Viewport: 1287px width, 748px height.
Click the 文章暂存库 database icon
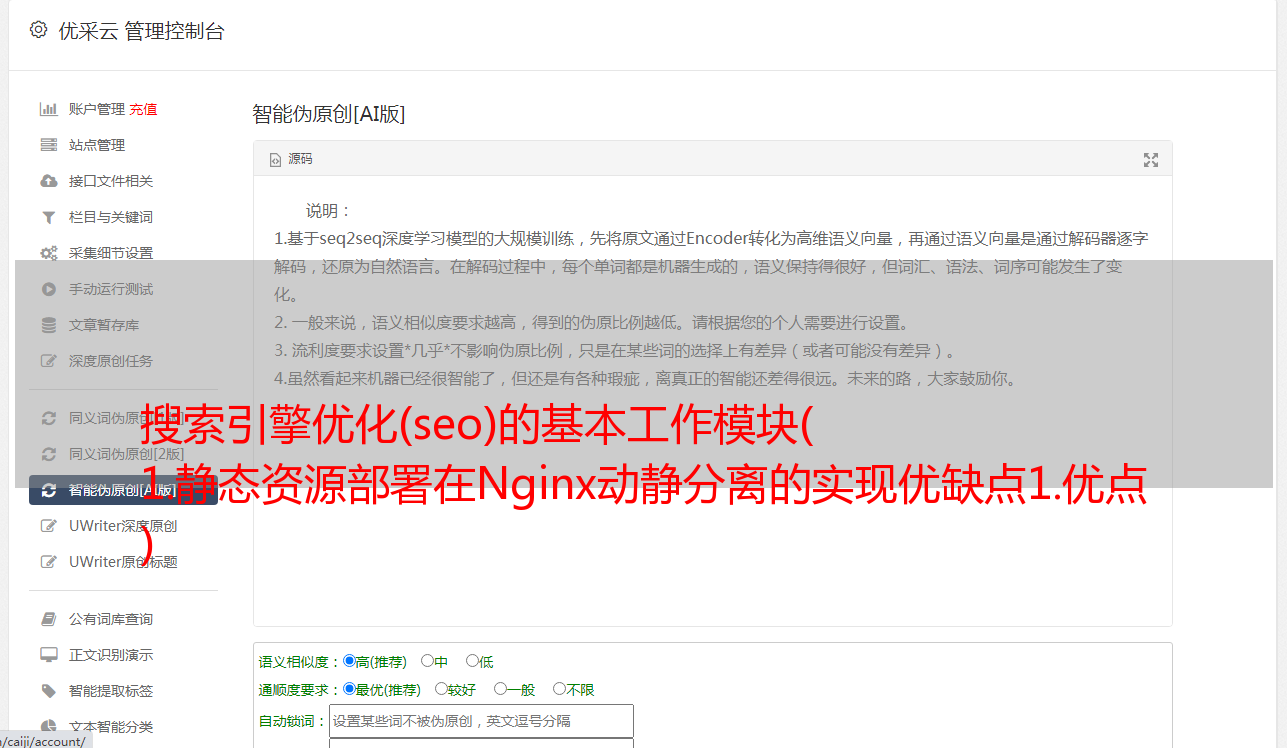(x=48, y=325)
